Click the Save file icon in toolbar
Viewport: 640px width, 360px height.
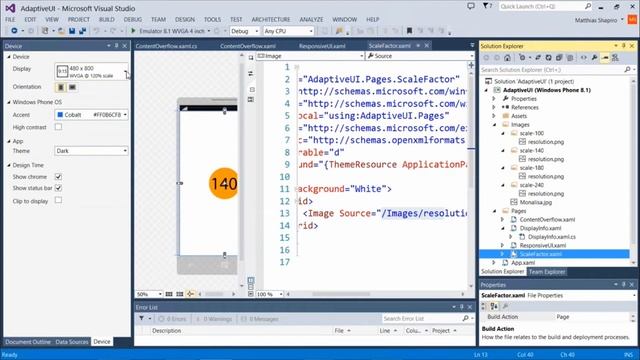pyautogui.click(x=72, y=31)
